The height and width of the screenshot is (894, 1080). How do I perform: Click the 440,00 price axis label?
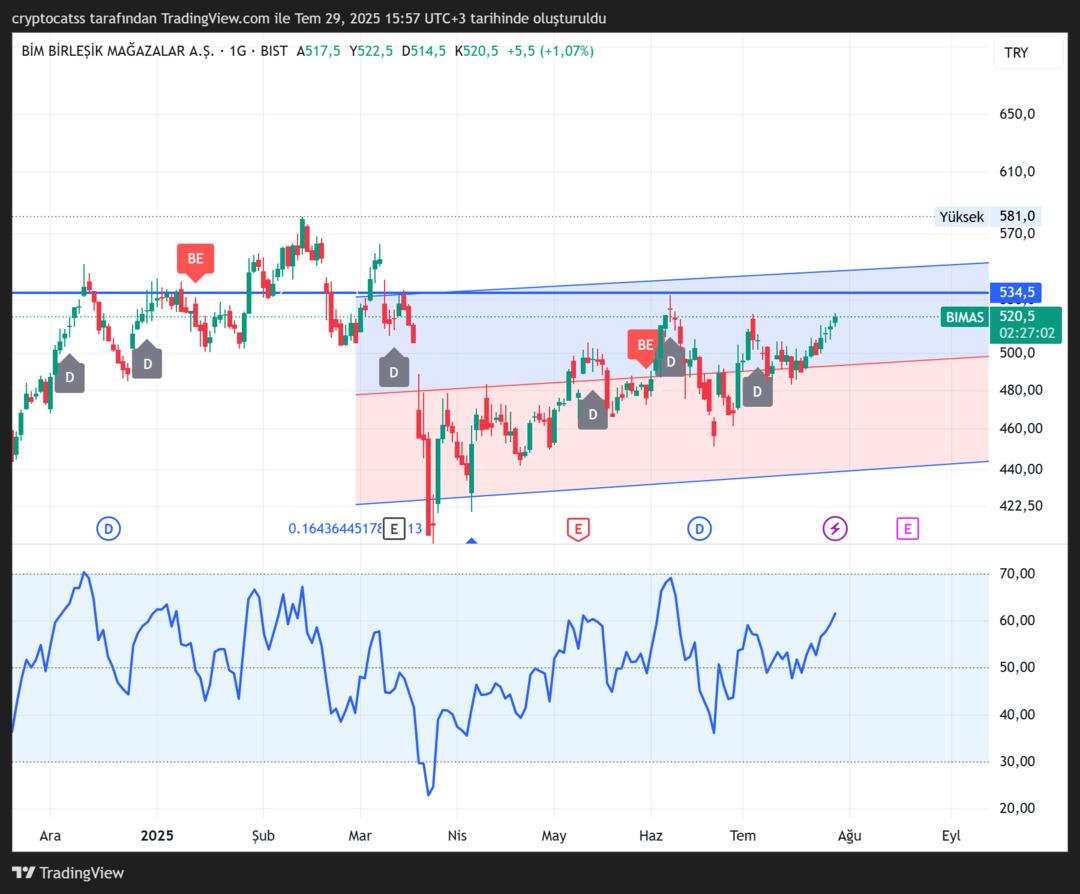pyautogui.click(x=1021, y=469)
